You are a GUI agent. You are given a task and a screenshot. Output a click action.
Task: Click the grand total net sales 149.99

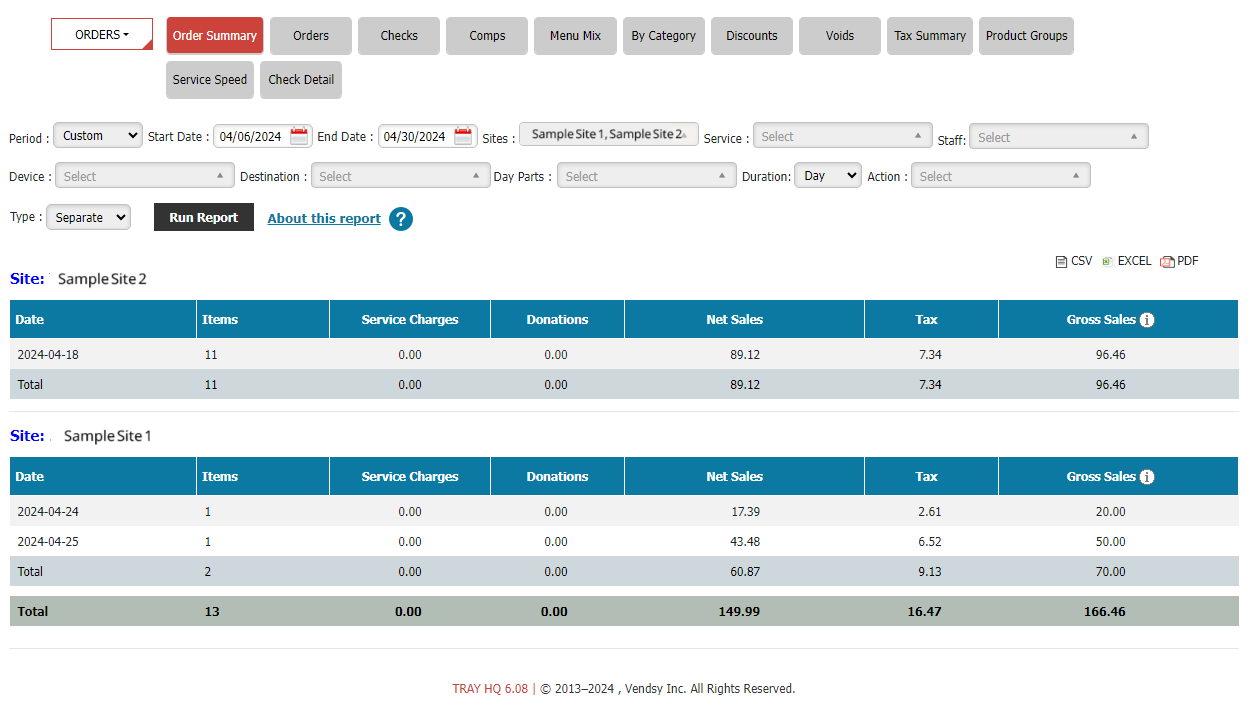click(x=739, y=611)
